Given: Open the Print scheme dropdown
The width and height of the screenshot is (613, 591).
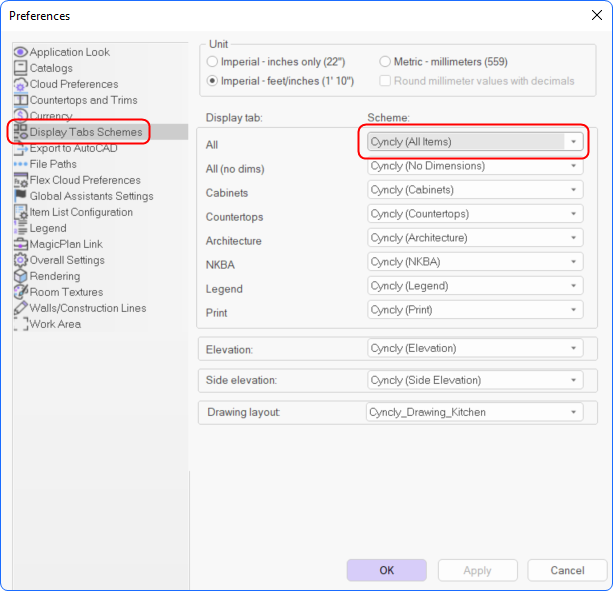Looking at the screenshot, I should point(475,310).
